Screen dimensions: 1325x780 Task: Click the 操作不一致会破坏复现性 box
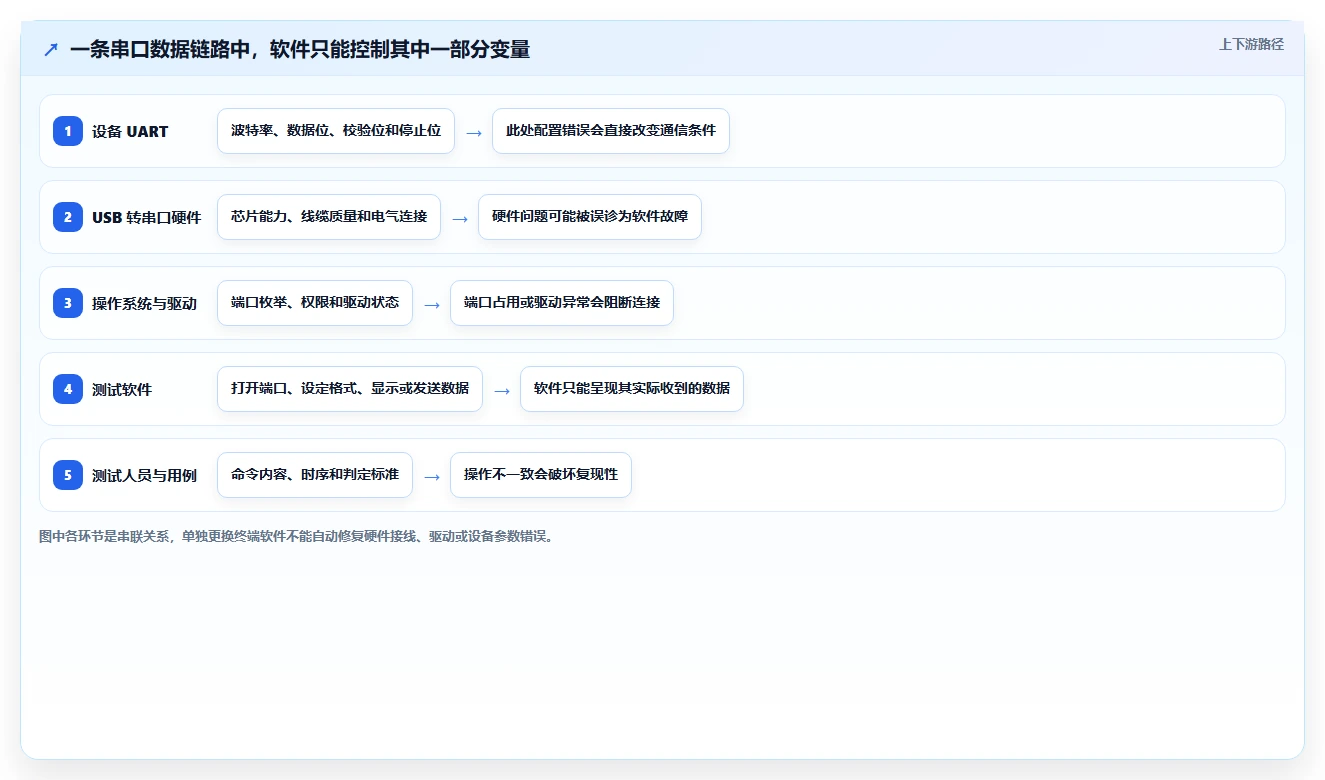point(541,475)
